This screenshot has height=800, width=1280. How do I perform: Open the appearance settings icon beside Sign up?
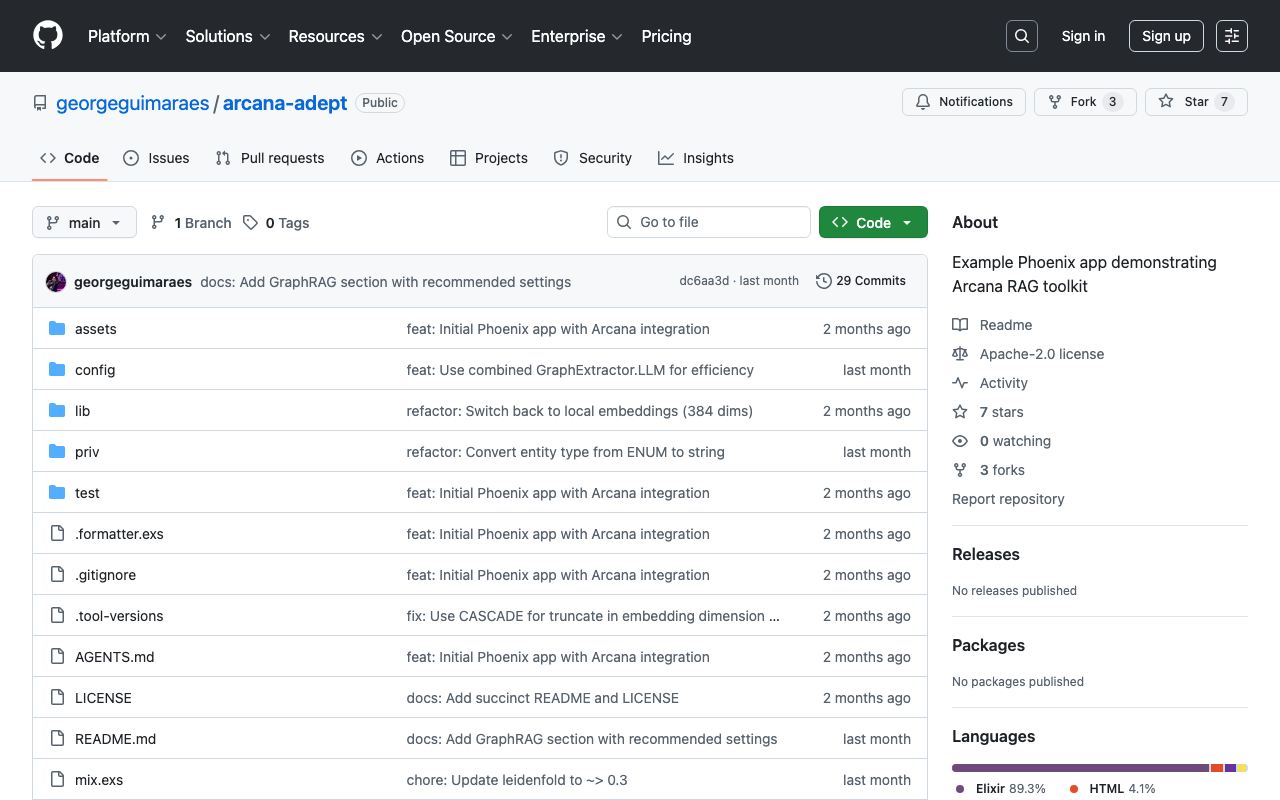pyautogui.click(x=1231, y=36)
